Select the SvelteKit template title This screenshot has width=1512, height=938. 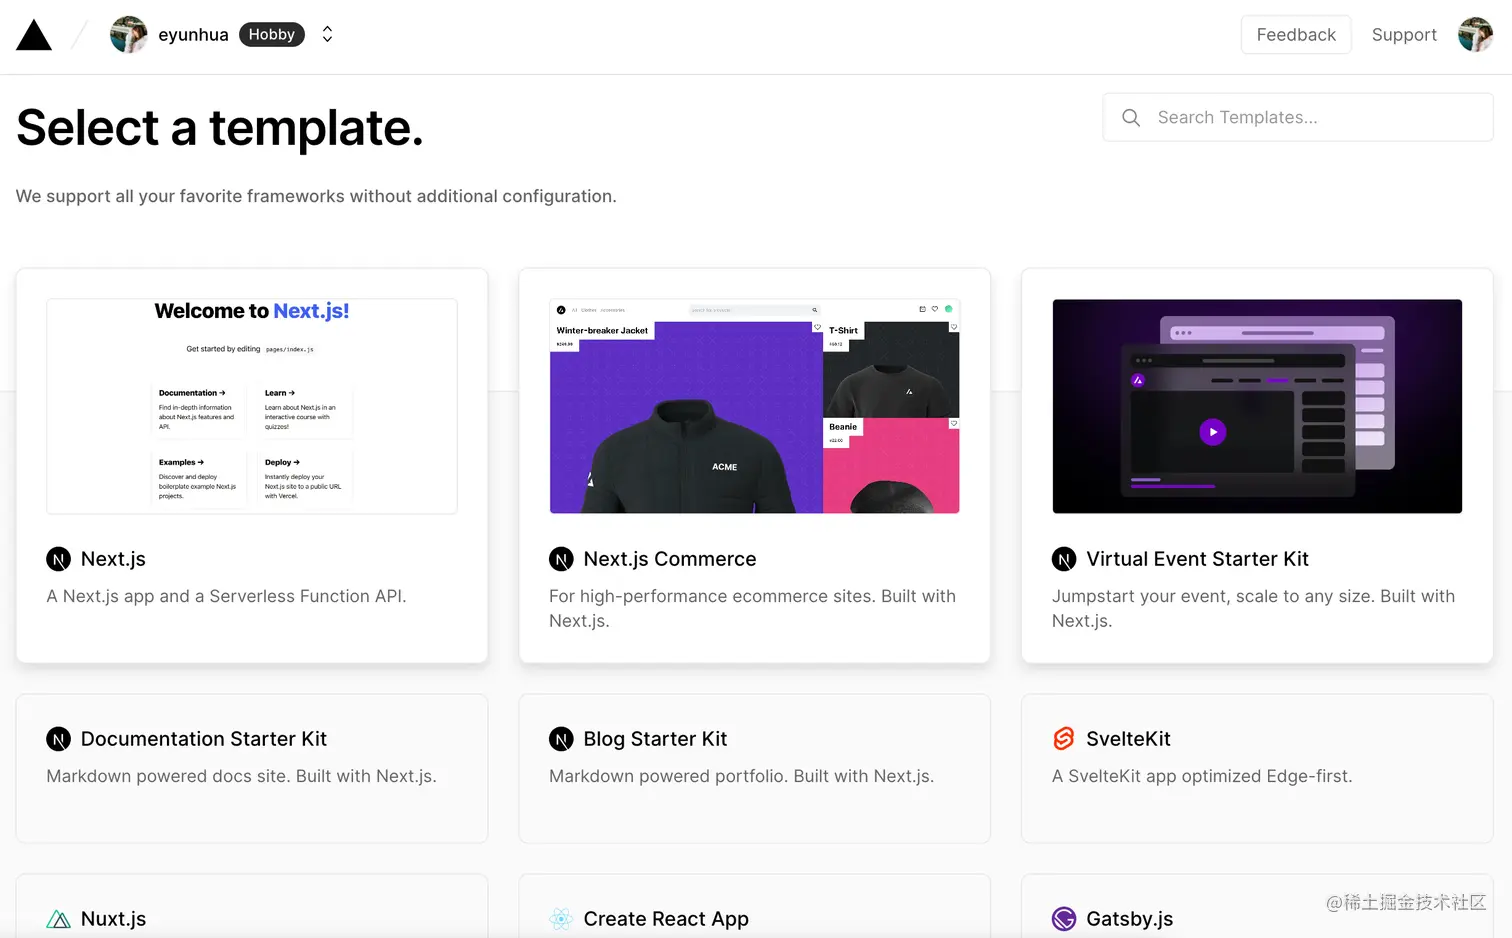pos(1128,739)
